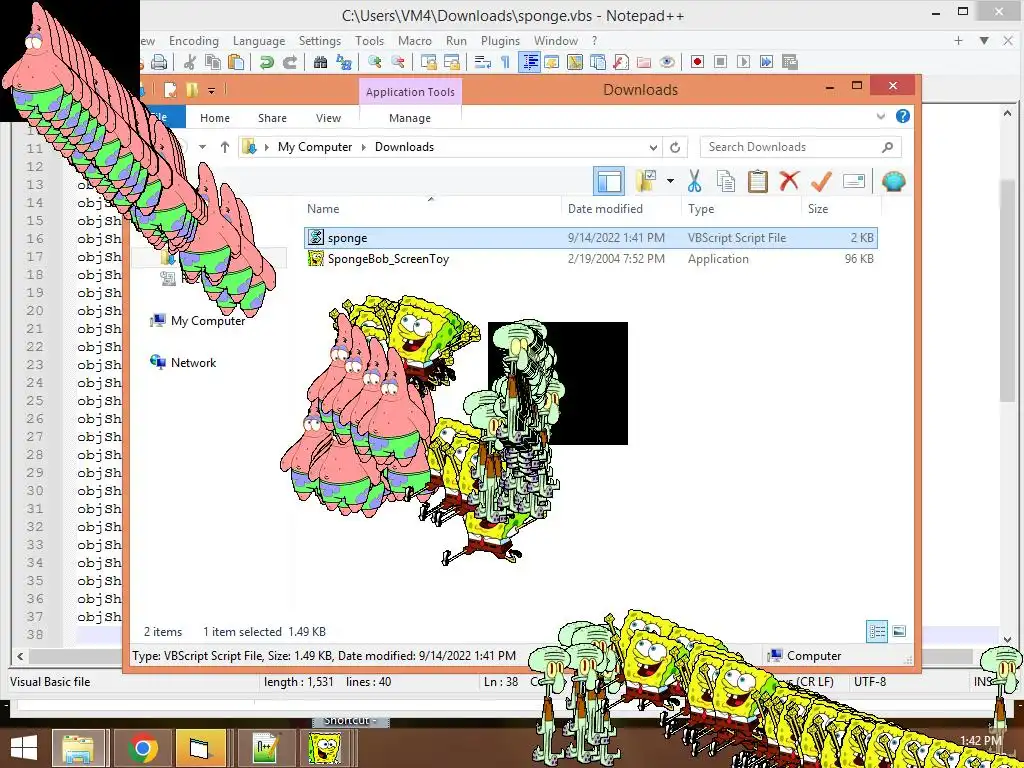The width and height of the screenshot is (1024, 768).
Task: Toggle word wrap in Notepad++ toolbar
Action: [483, 62]
